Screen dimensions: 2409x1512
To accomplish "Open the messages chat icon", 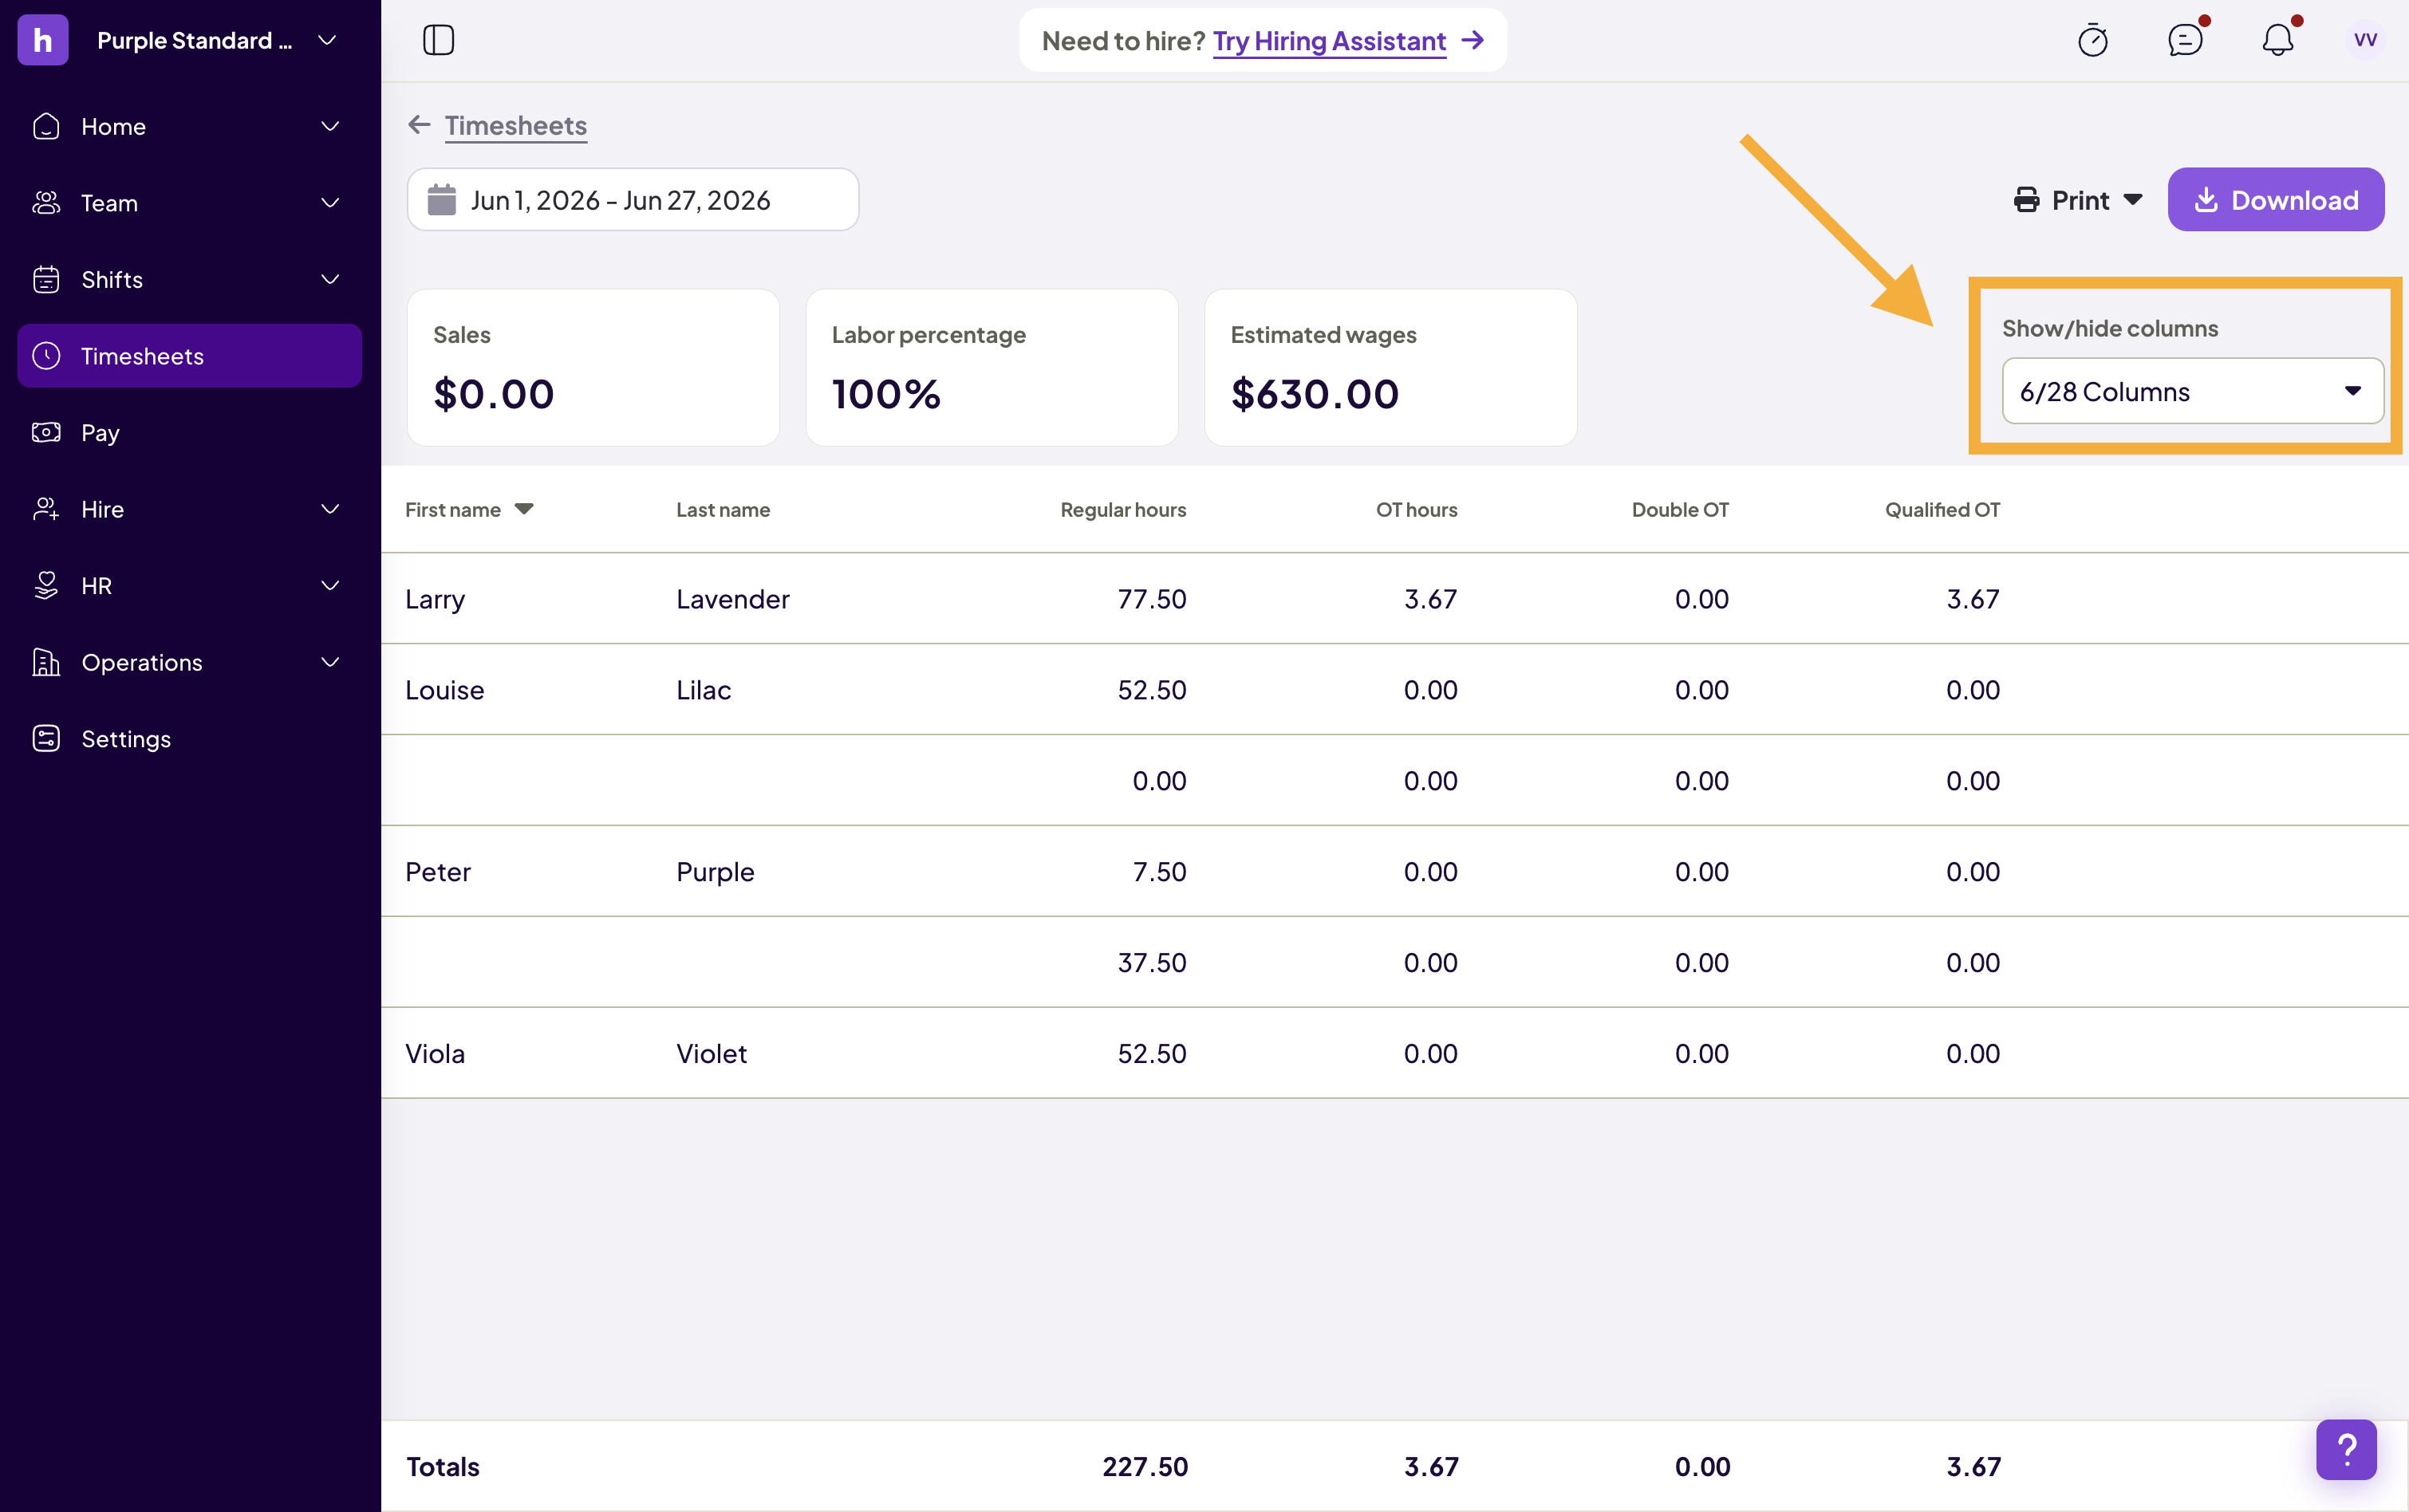I will (x=2185, y=40).
